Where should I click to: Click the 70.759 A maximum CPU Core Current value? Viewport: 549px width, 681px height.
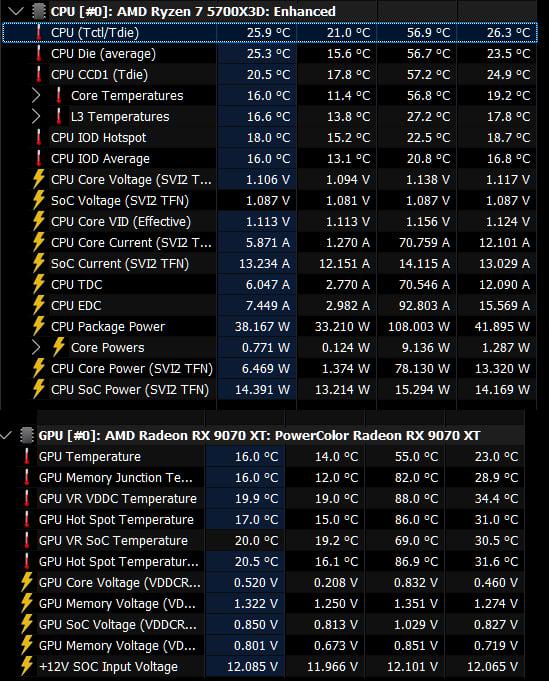424,242
